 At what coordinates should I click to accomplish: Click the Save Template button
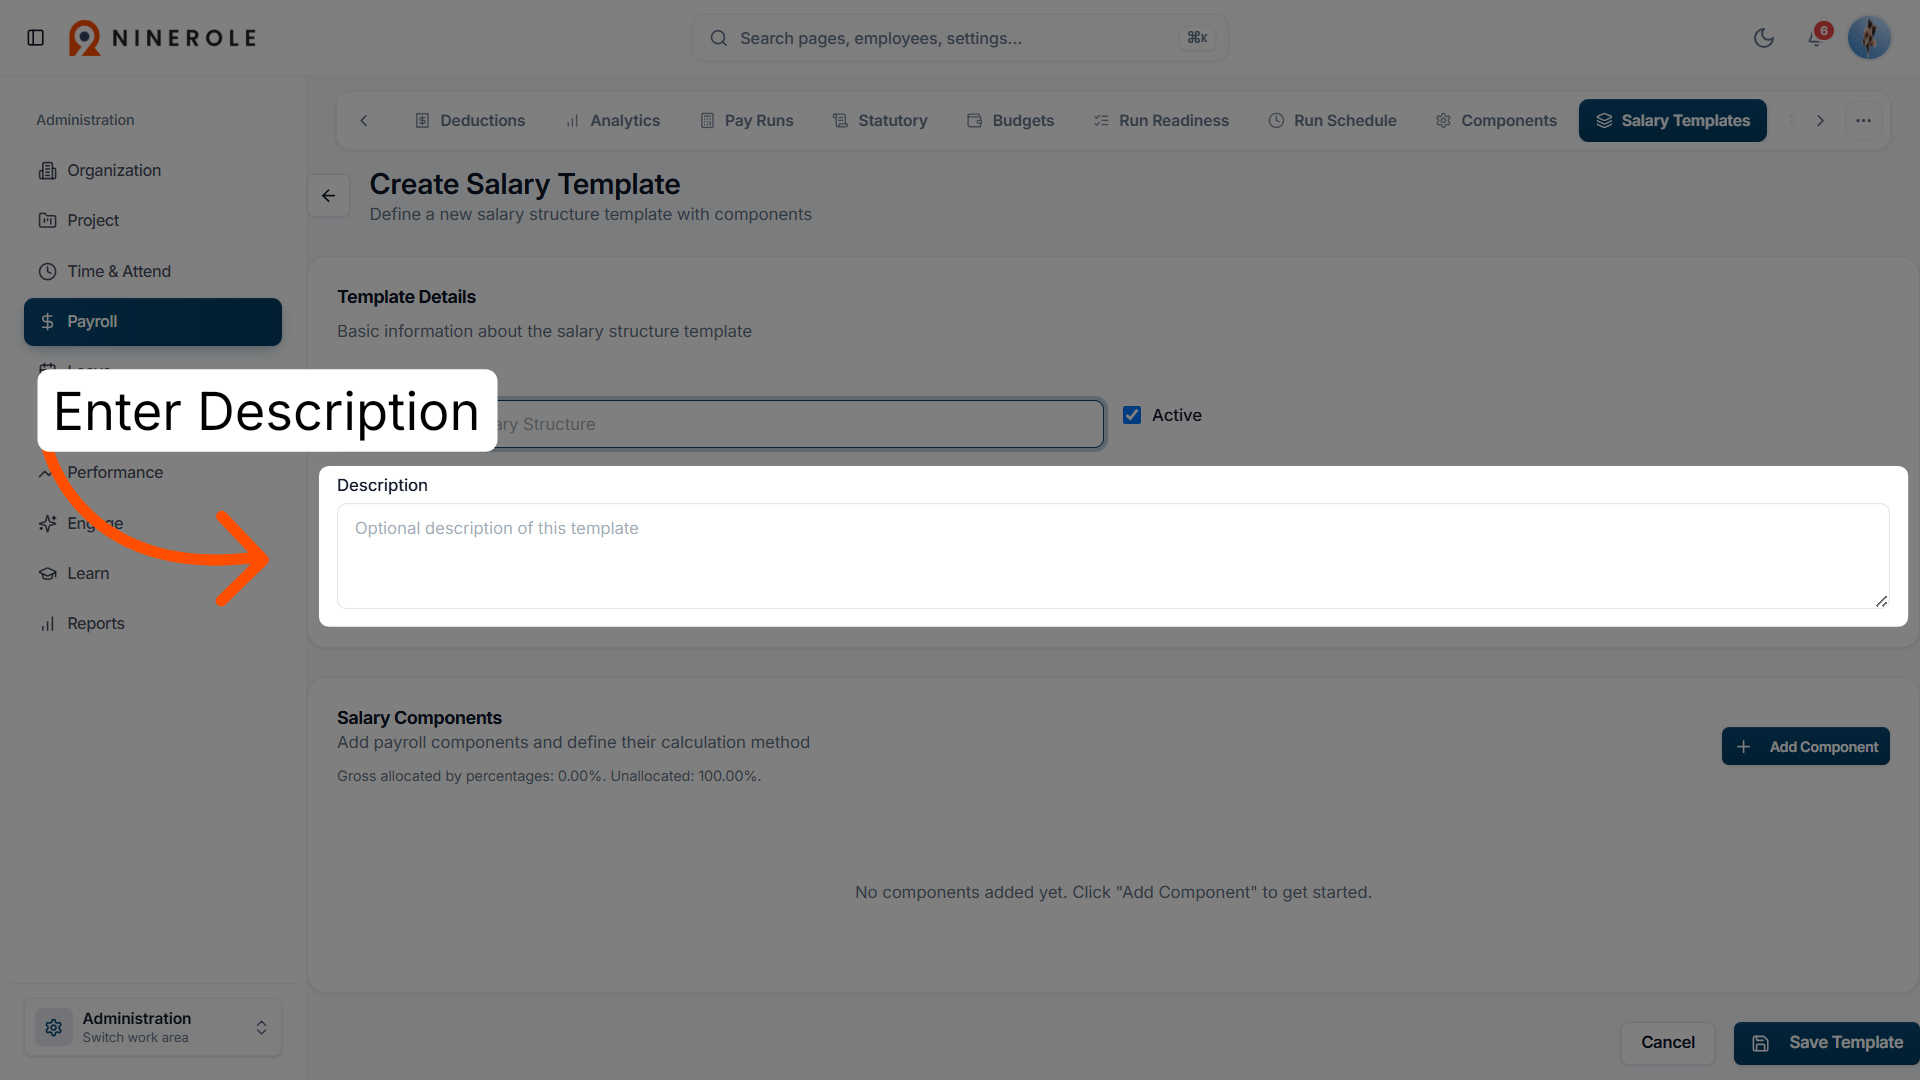[x=1827, y=1042]
